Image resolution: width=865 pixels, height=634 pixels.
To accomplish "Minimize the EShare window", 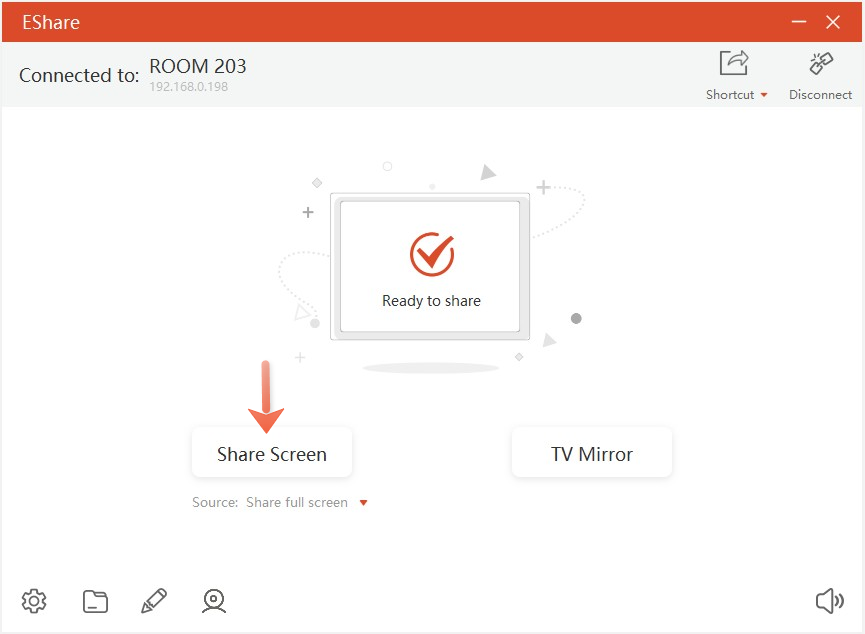I will (798, 22).
